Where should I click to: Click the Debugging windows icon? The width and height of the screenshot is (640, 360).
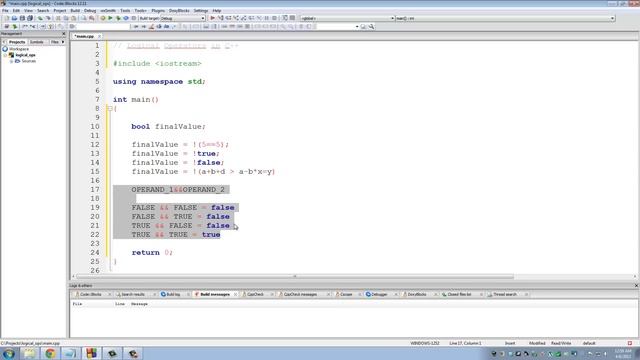pyautogui.click(x=285, y=18)
